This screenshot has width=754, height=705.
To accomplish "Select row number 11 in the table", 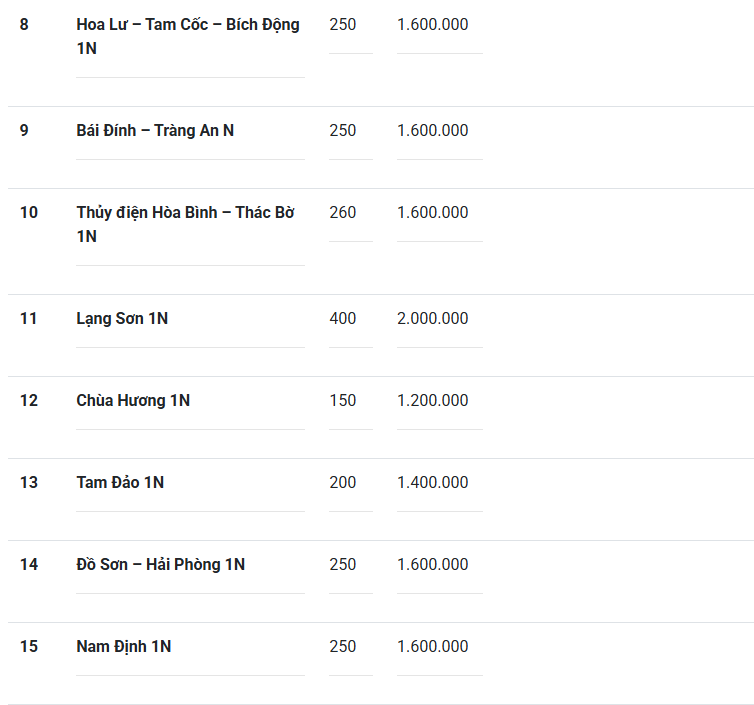I will point(29,318).
